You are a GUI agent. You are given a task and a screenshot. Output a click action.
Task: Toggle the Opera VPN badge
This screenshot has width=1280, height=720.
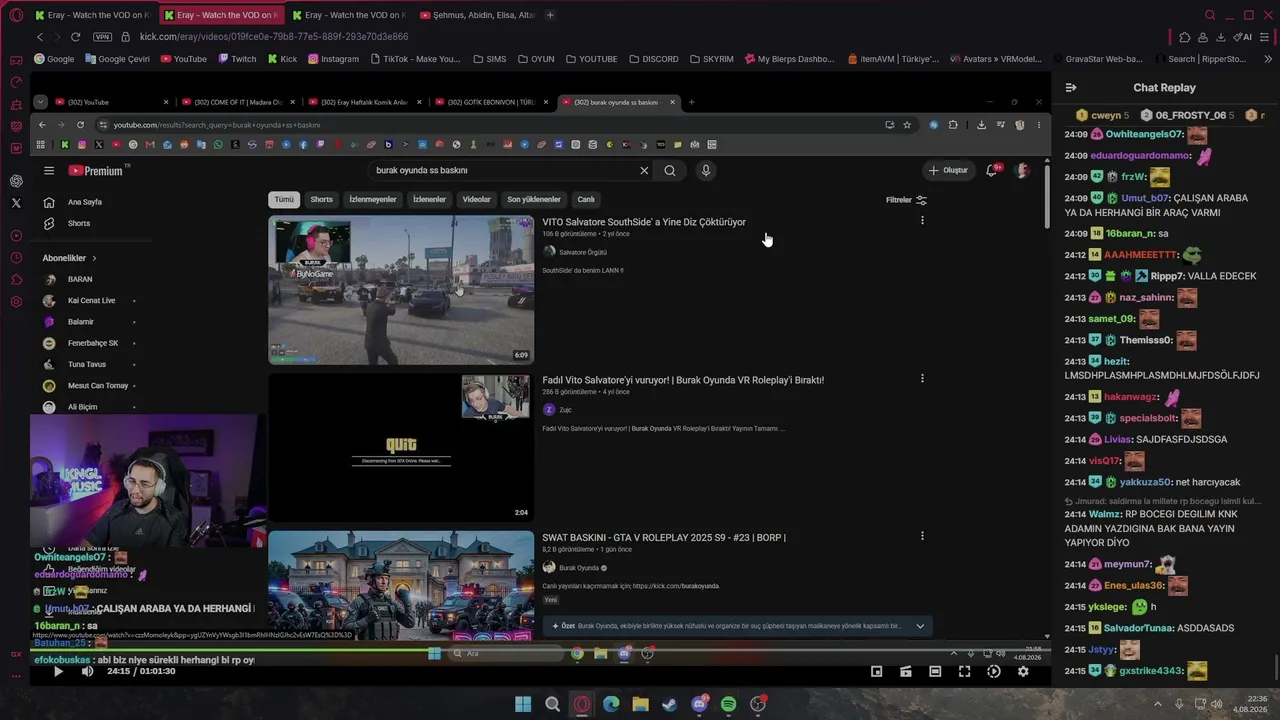point(102,37)
